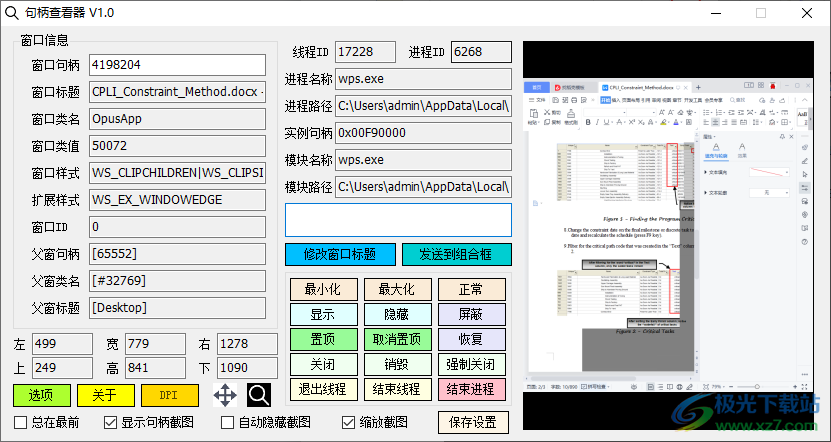
Task: Click the 最小化 button
Action: tap(323, 289)
